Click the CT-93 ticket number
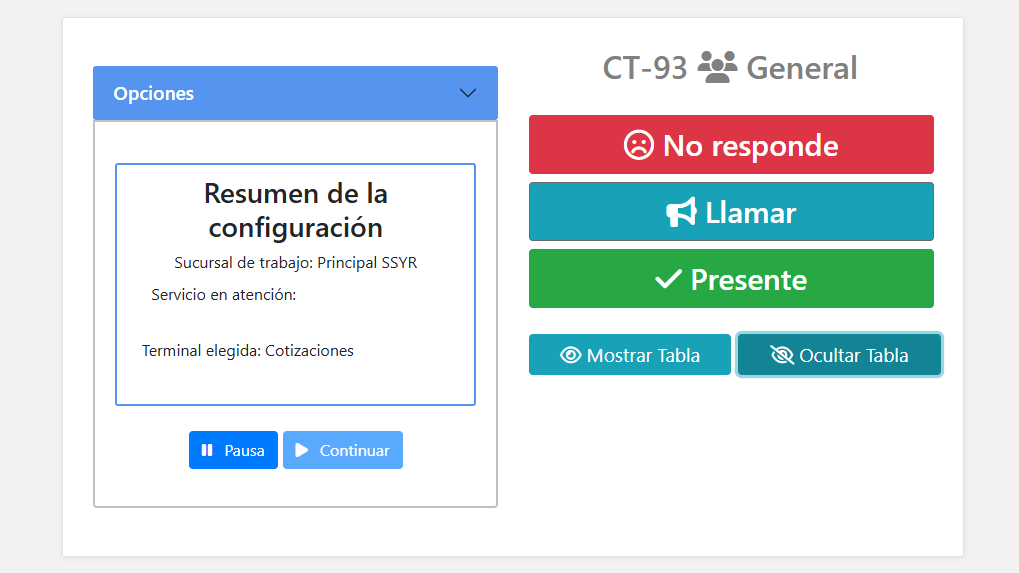 tap(645, 68)
